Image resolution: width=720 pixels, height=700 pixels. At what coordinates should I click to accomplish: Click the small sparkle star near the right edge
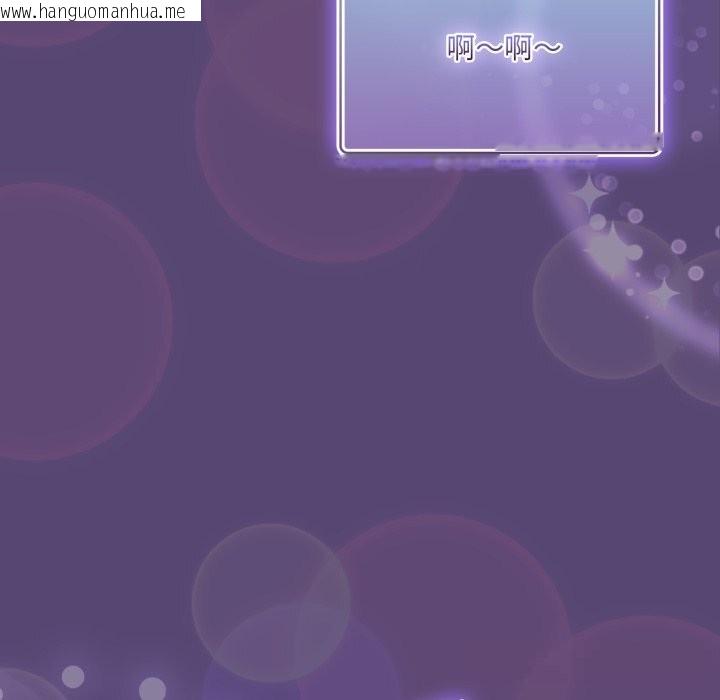[662, 295]
